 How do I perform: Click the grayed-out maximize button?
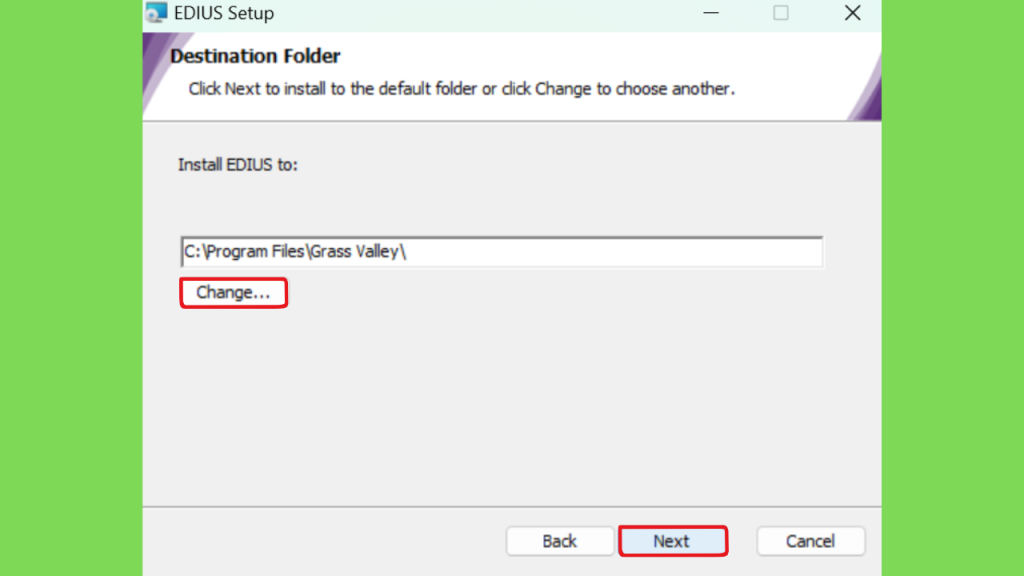pyautogui.click(x=780, y=12)
